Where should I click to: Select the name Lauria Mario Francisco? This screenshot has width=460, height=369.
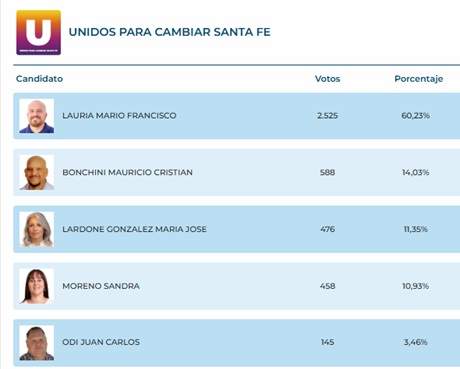[119, 116]
